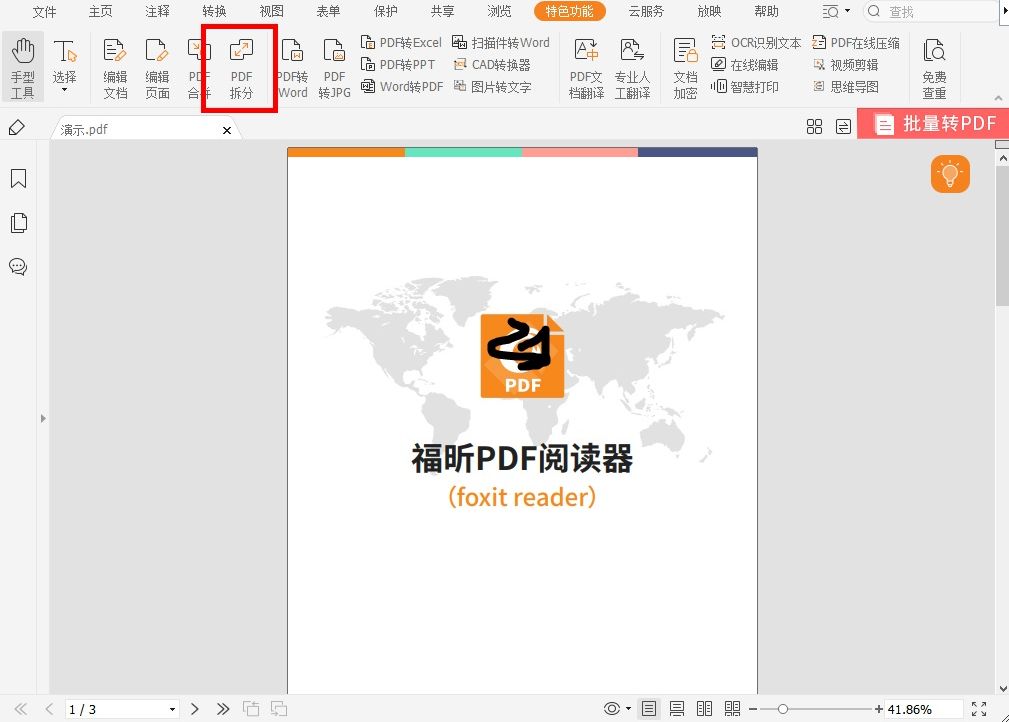Open the bookmarks panel in the sidebar

pyautogui.click(x=17, y=178)
